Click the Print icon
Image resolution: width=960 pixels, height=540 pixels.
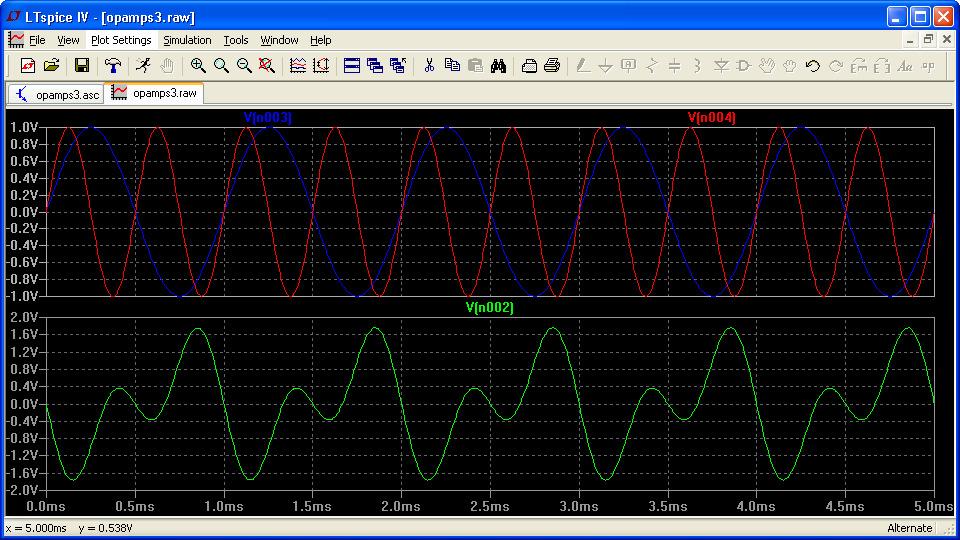552,66
